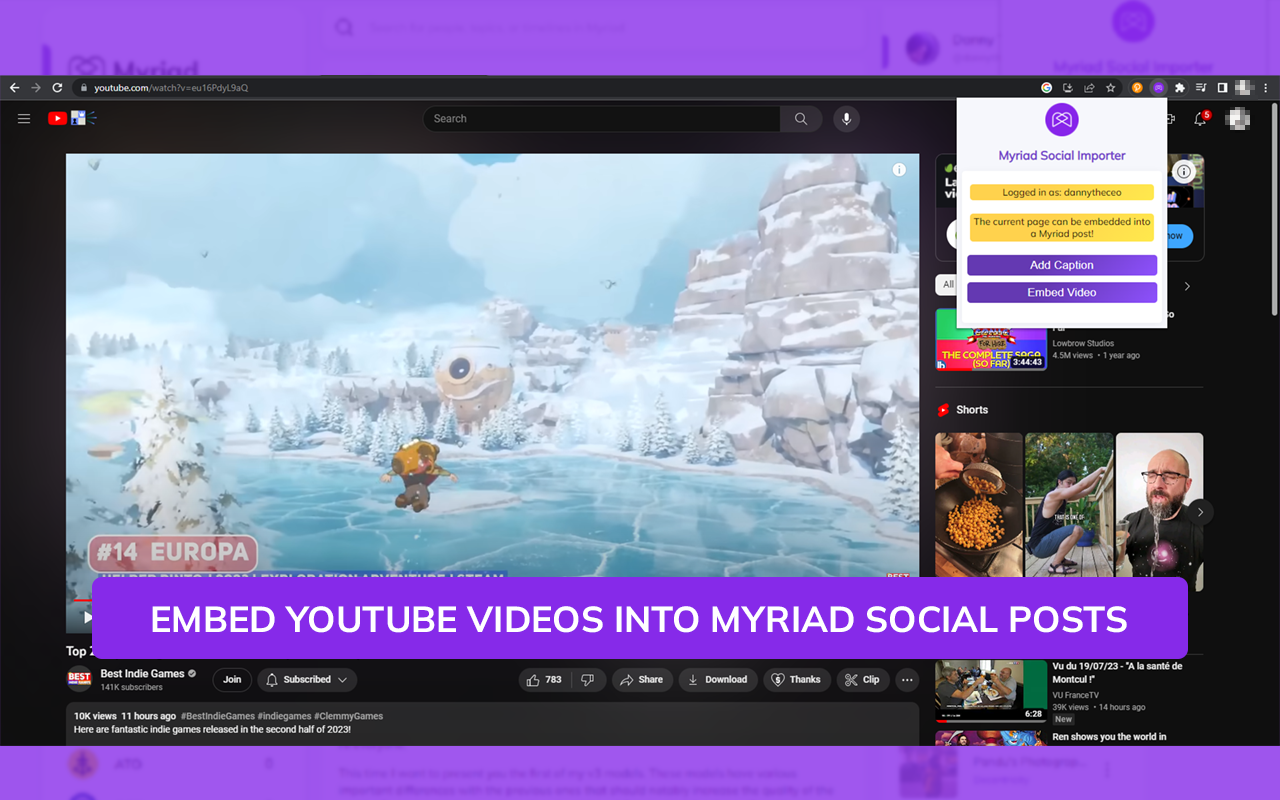
Task: Click the embeddable page notice text
Action: (1062, 228)
